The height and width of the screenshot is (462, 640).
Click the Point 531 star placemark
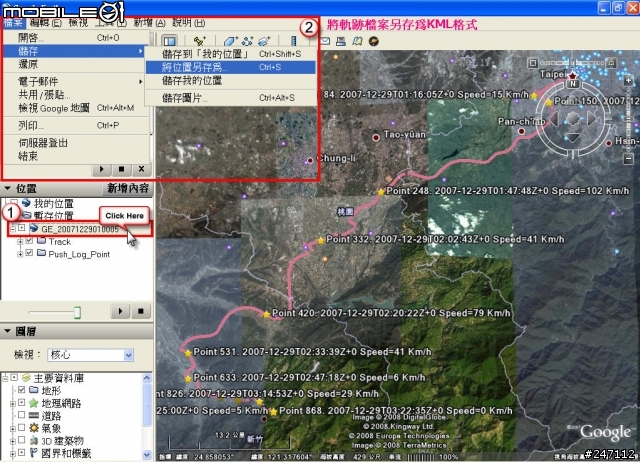tap(188, 353)
